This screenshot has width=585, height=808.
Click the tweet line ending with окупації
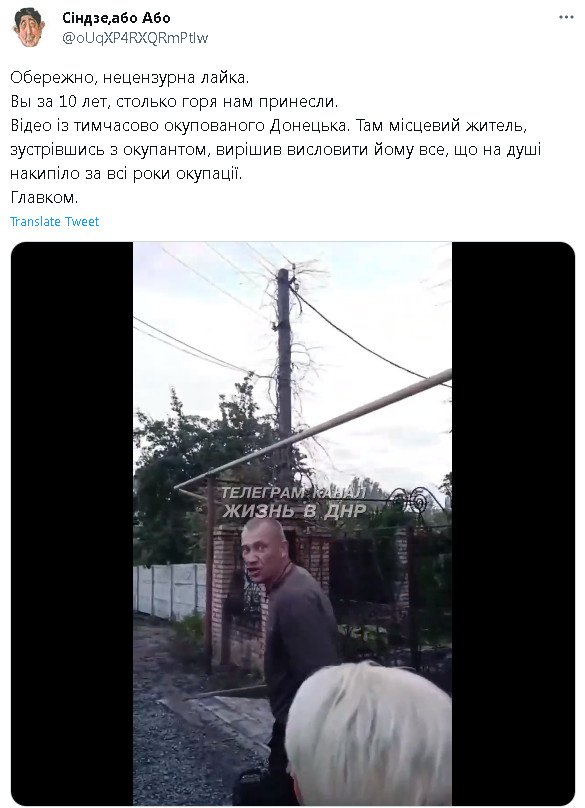126,174
